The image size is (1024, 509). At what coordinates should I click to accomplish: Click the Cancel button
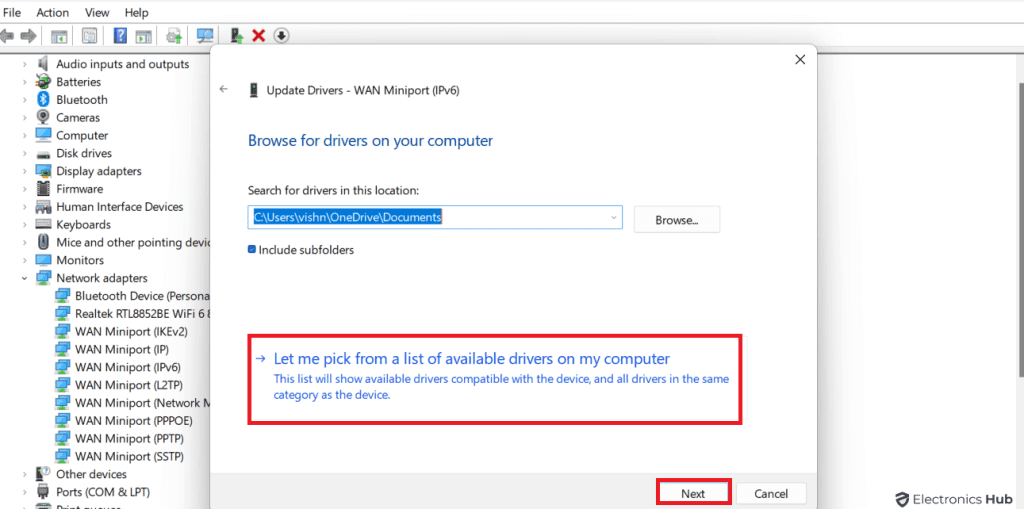point(771,493)
